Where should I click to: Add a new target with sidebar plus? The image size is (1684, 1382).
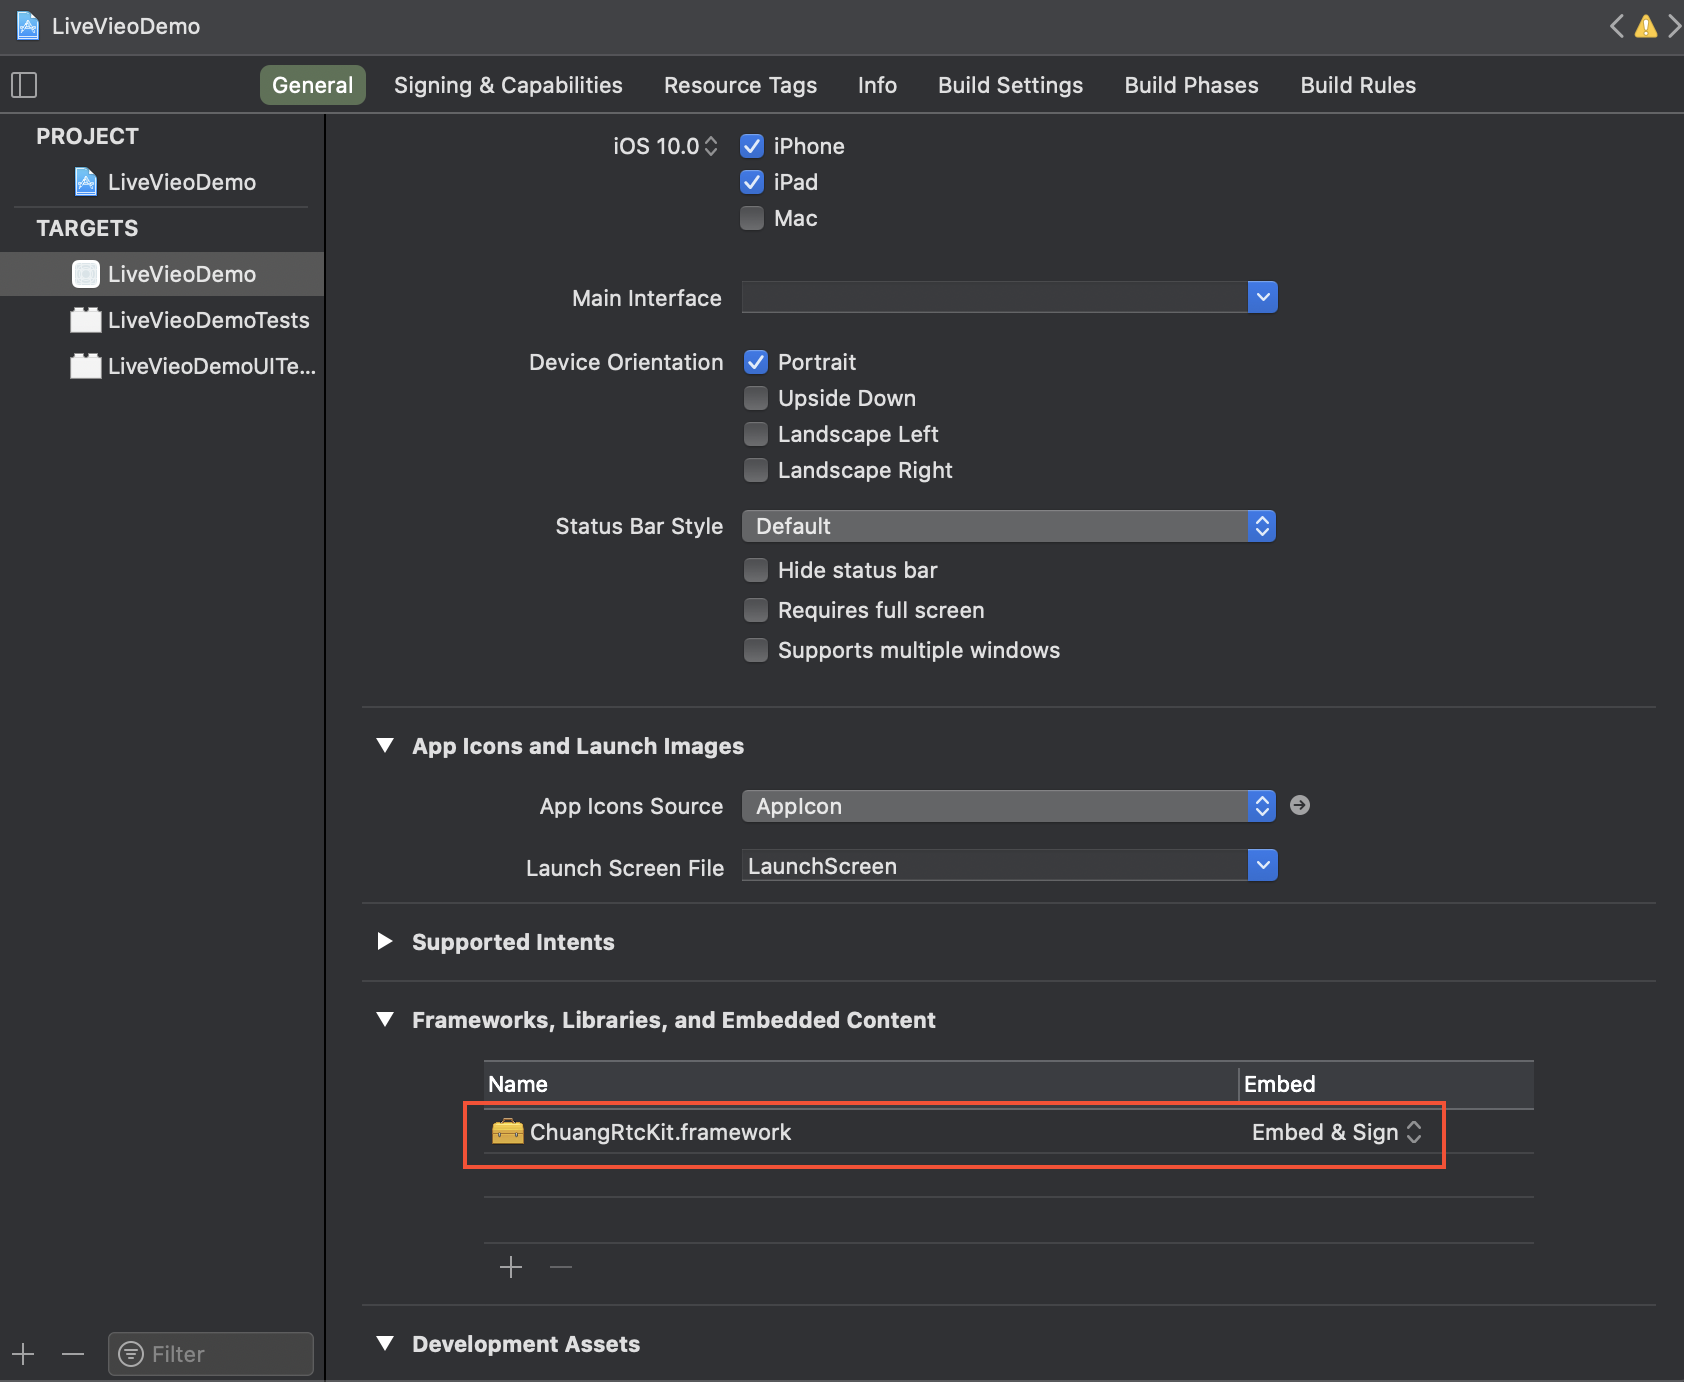24,1354
